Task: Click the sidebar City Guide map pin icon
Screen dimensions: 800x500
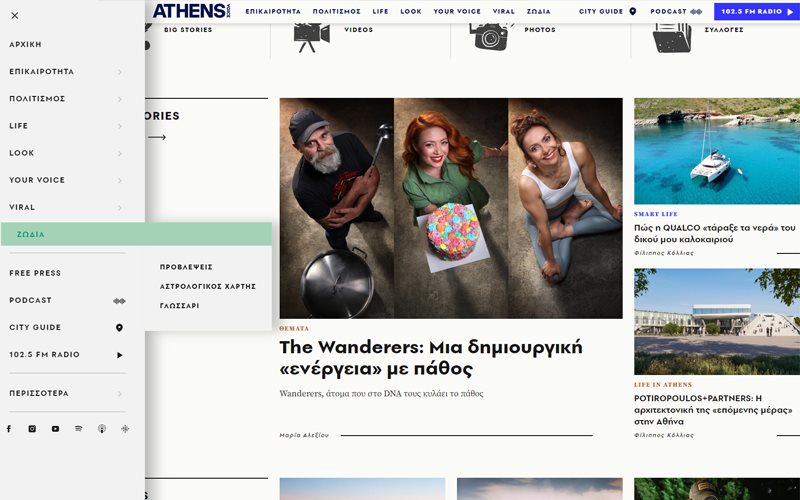Action: pos(119,328)
